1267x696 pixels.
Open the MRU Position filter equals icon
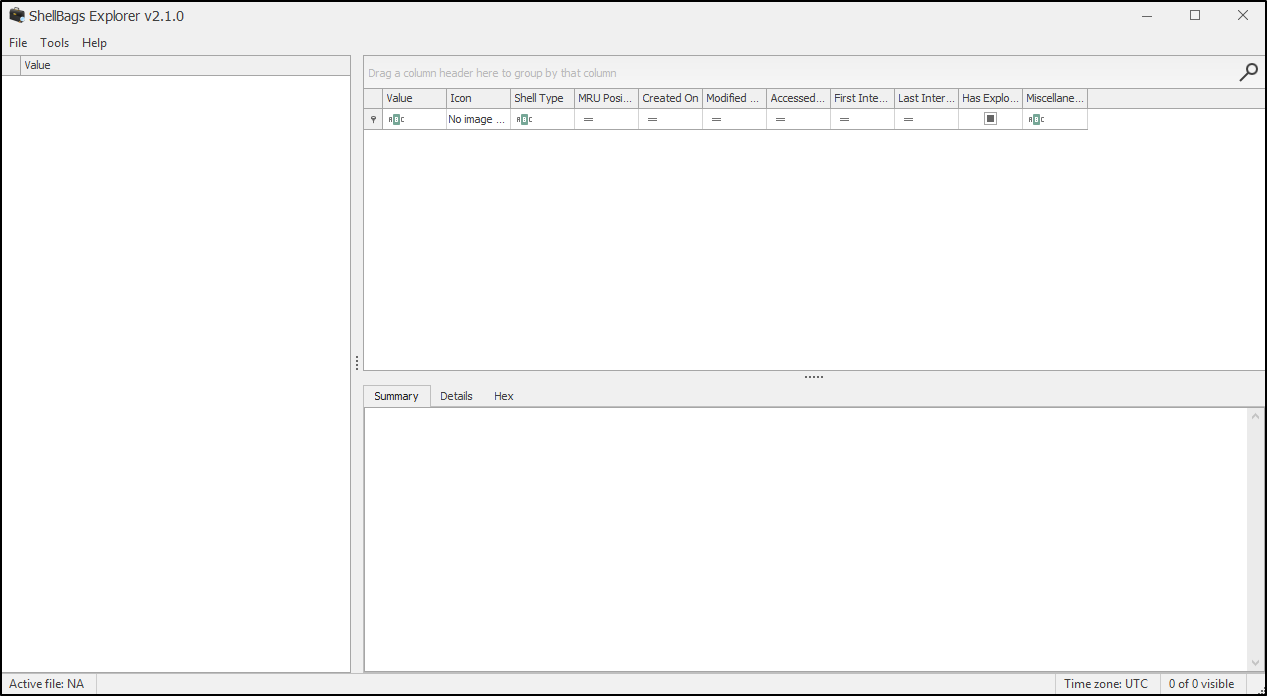[588, 119]
